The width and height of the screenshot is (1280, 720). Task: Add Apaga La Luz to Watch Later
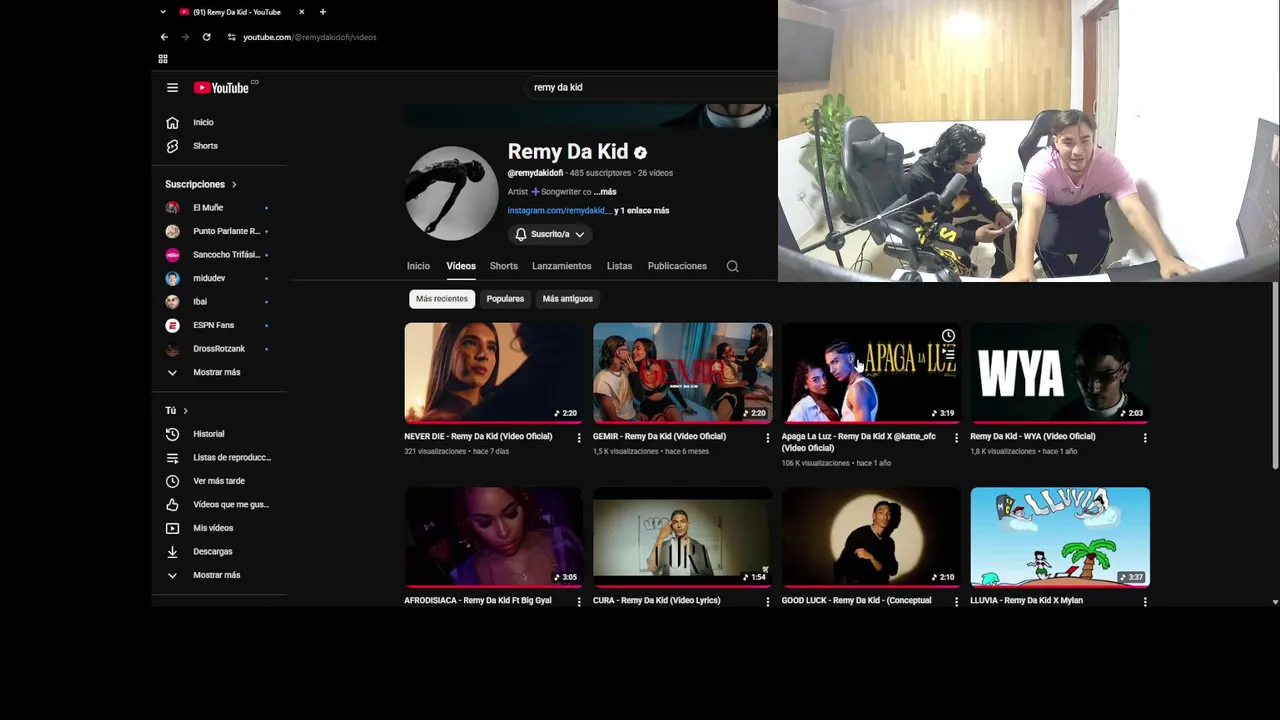948,336
